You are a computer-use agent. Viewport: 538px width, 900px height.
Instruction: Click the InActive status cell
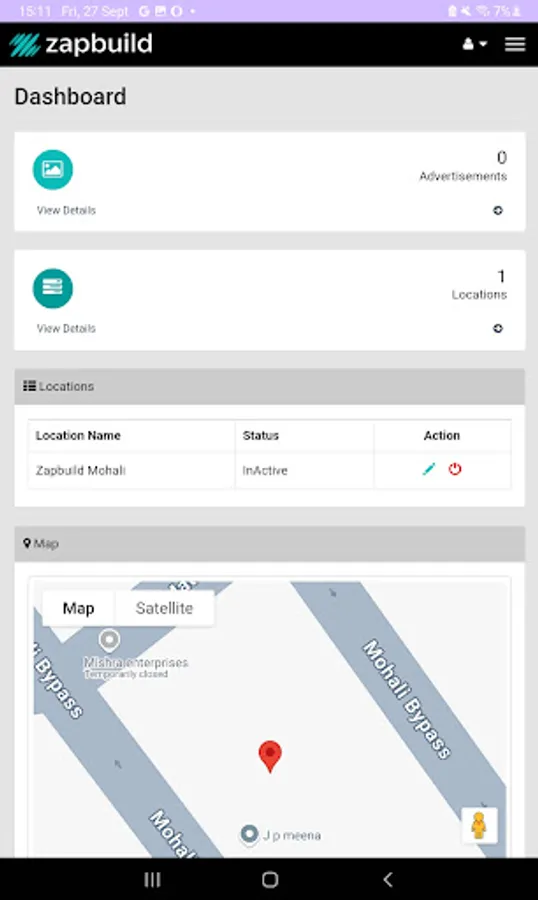pyautogui.click(x=265, y=471)
